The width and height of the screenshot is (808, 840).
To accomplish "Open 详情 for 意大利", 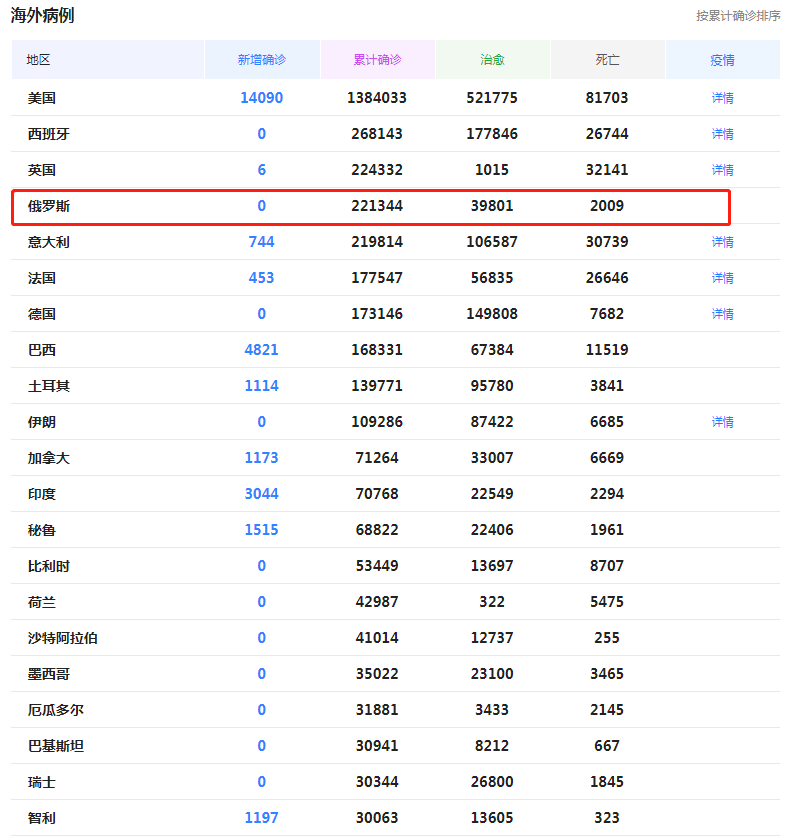I will pyautogui.click(x=722, y=241).
